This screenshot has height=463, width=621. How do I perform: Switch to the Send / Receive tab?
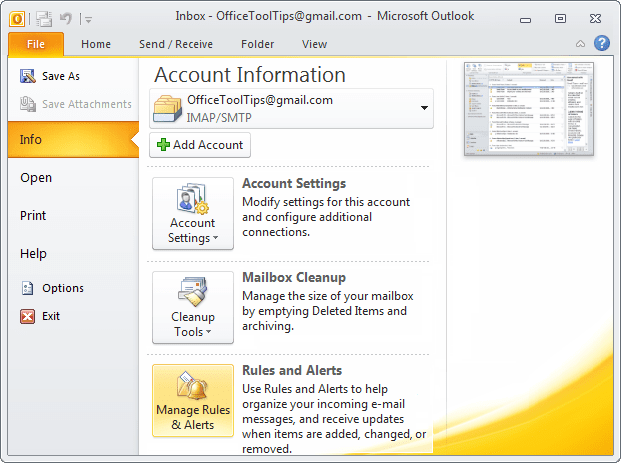click(x=176, y=44)
